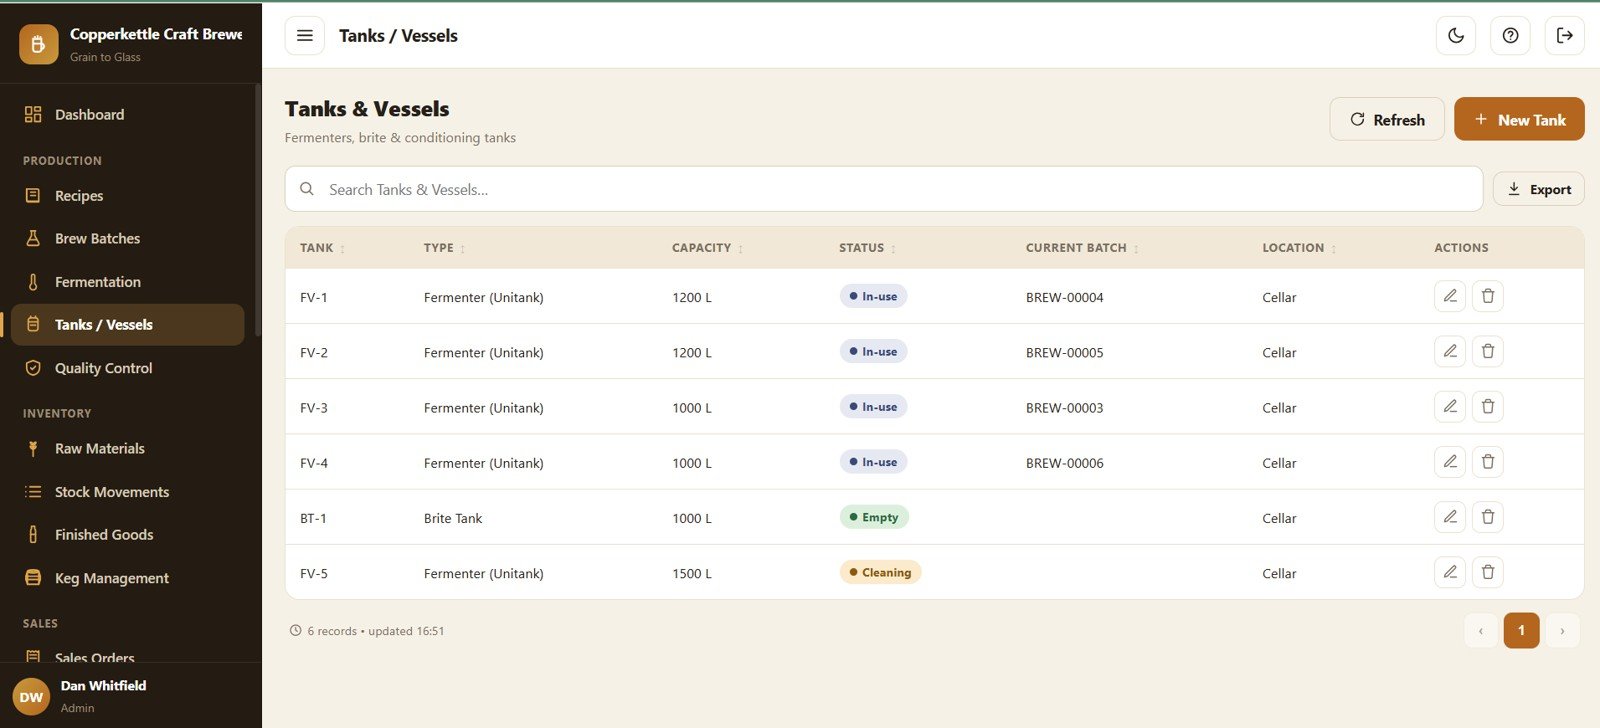Select page 1 in pagination

pos(1521,630)
